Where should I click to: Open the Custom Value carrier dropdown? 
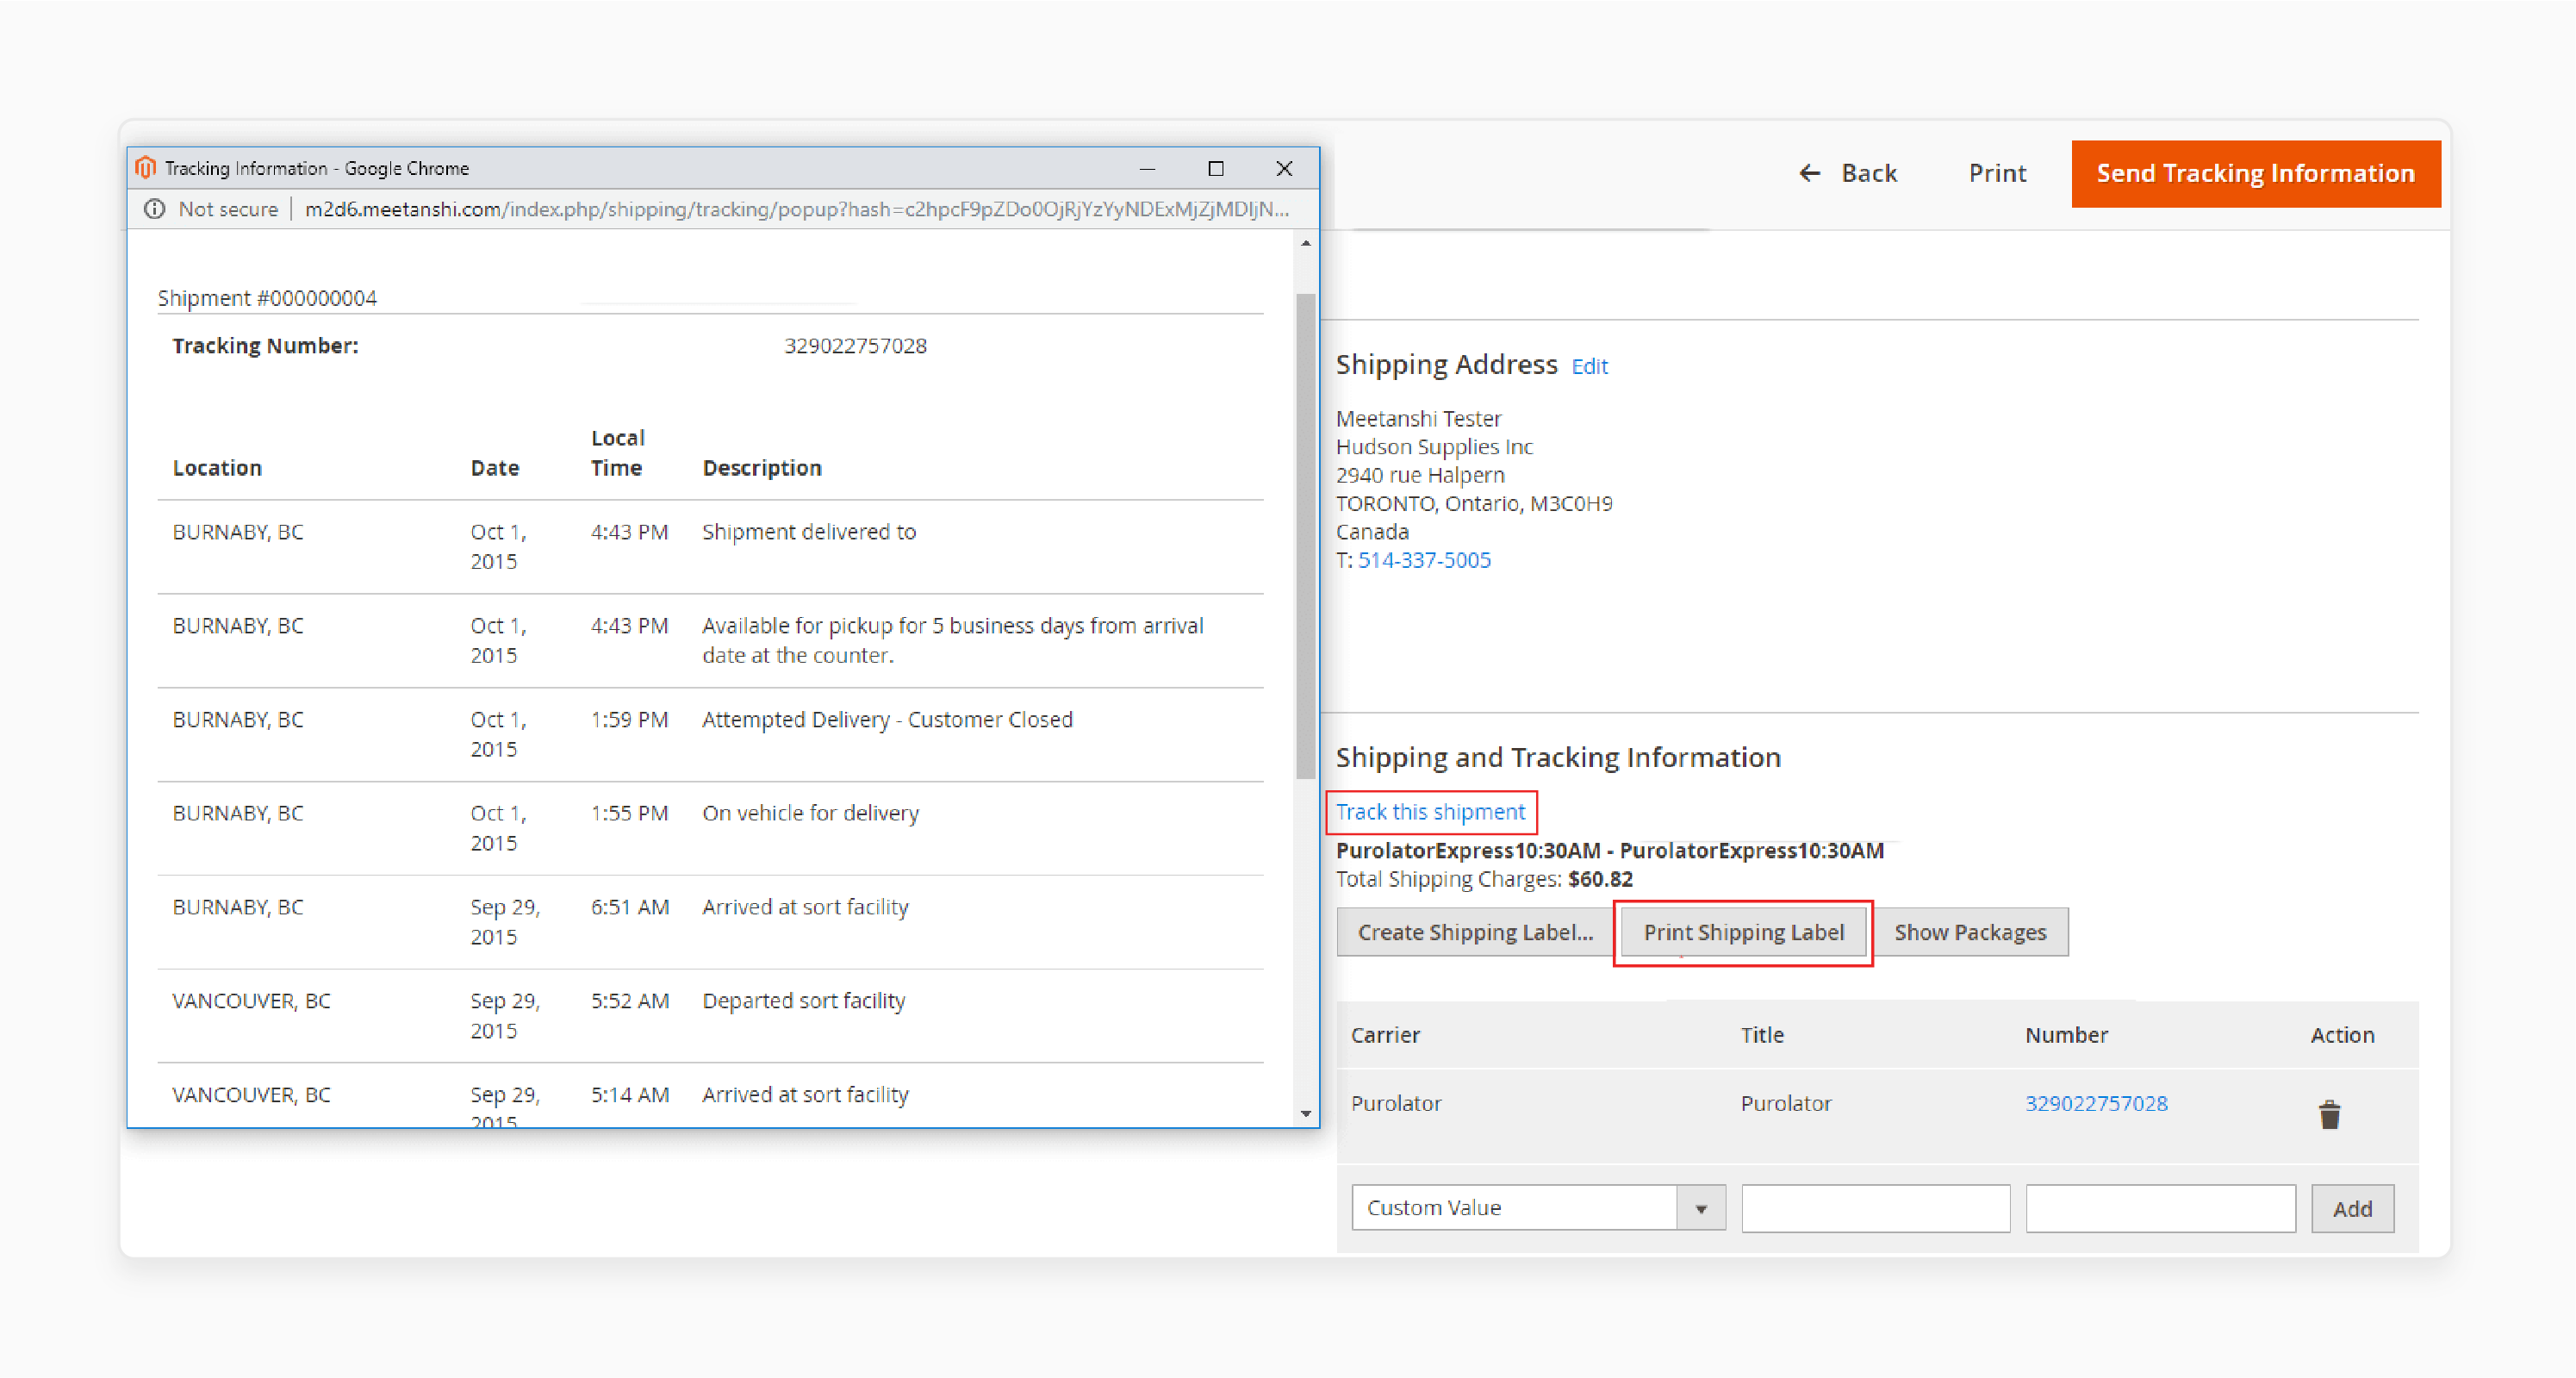pos(1538,1207)
